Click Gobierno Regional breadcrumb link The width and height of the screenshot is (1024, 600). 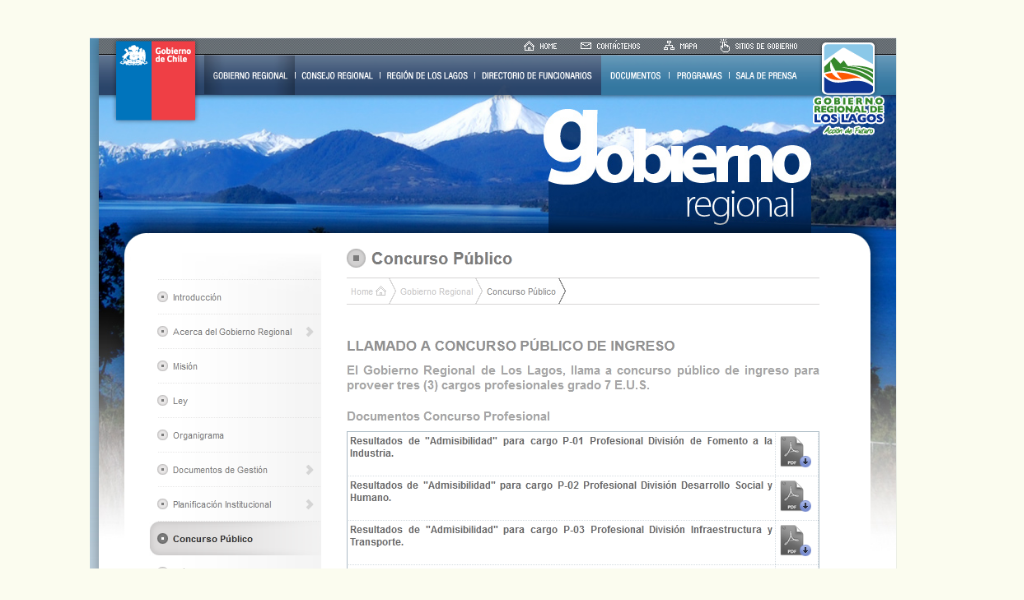(436, 292)
